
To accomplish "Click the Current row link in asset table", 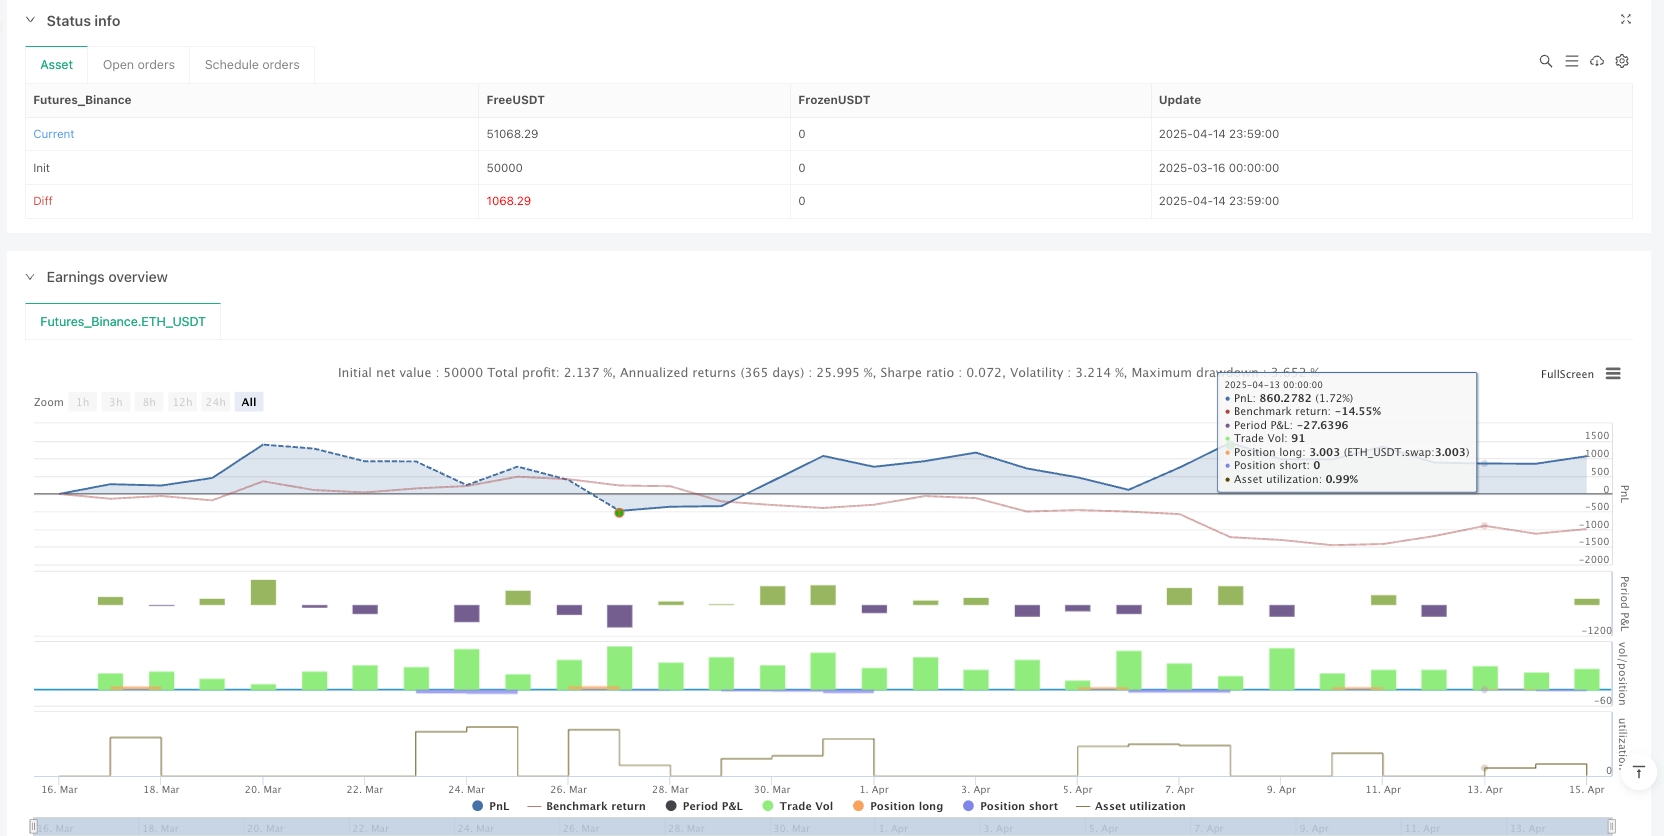I will pyautogui.click(x=54, y=134).
